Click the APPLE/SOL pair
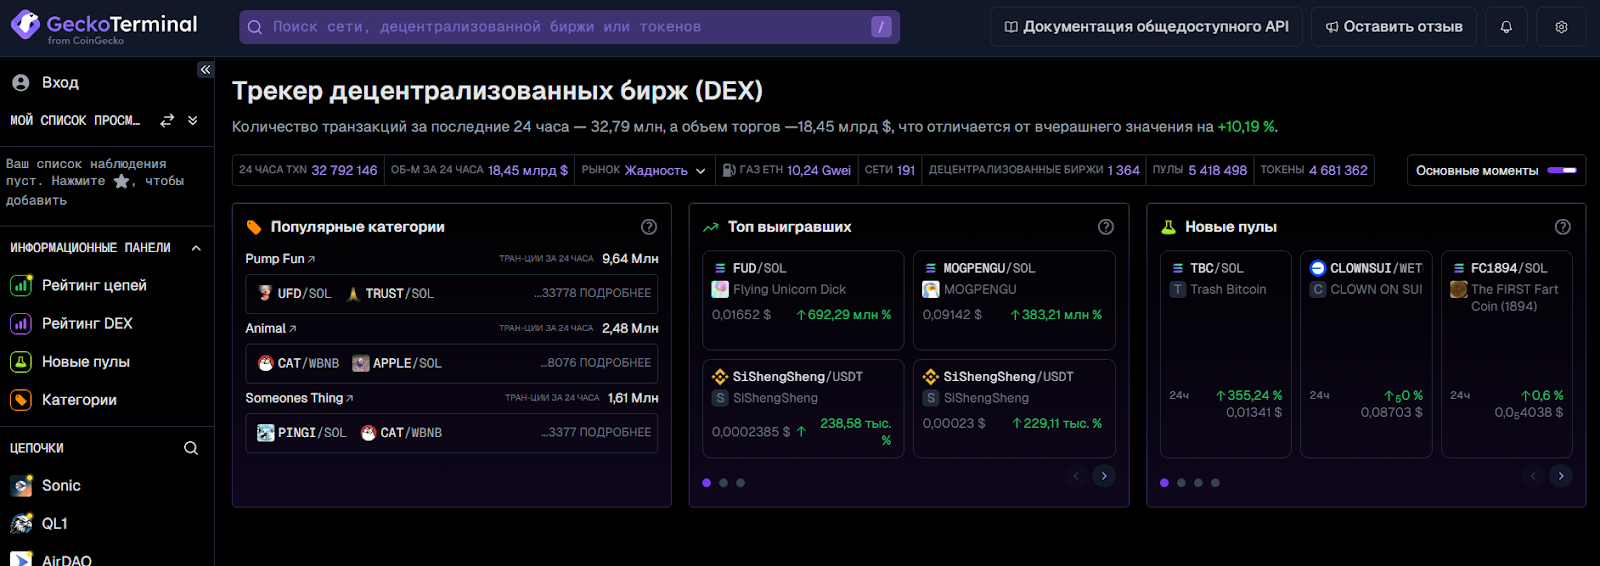This screenshot has height=566, width=1600. [x=397, y=363]
